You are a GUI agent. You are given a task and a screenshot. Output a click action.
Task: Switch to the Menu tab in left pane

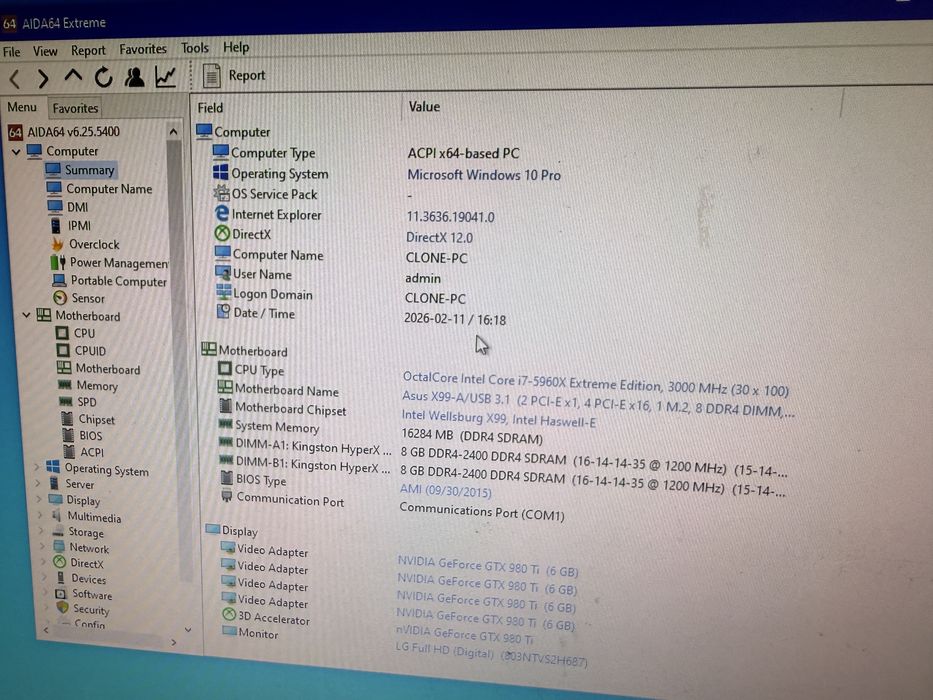[22, 107]
